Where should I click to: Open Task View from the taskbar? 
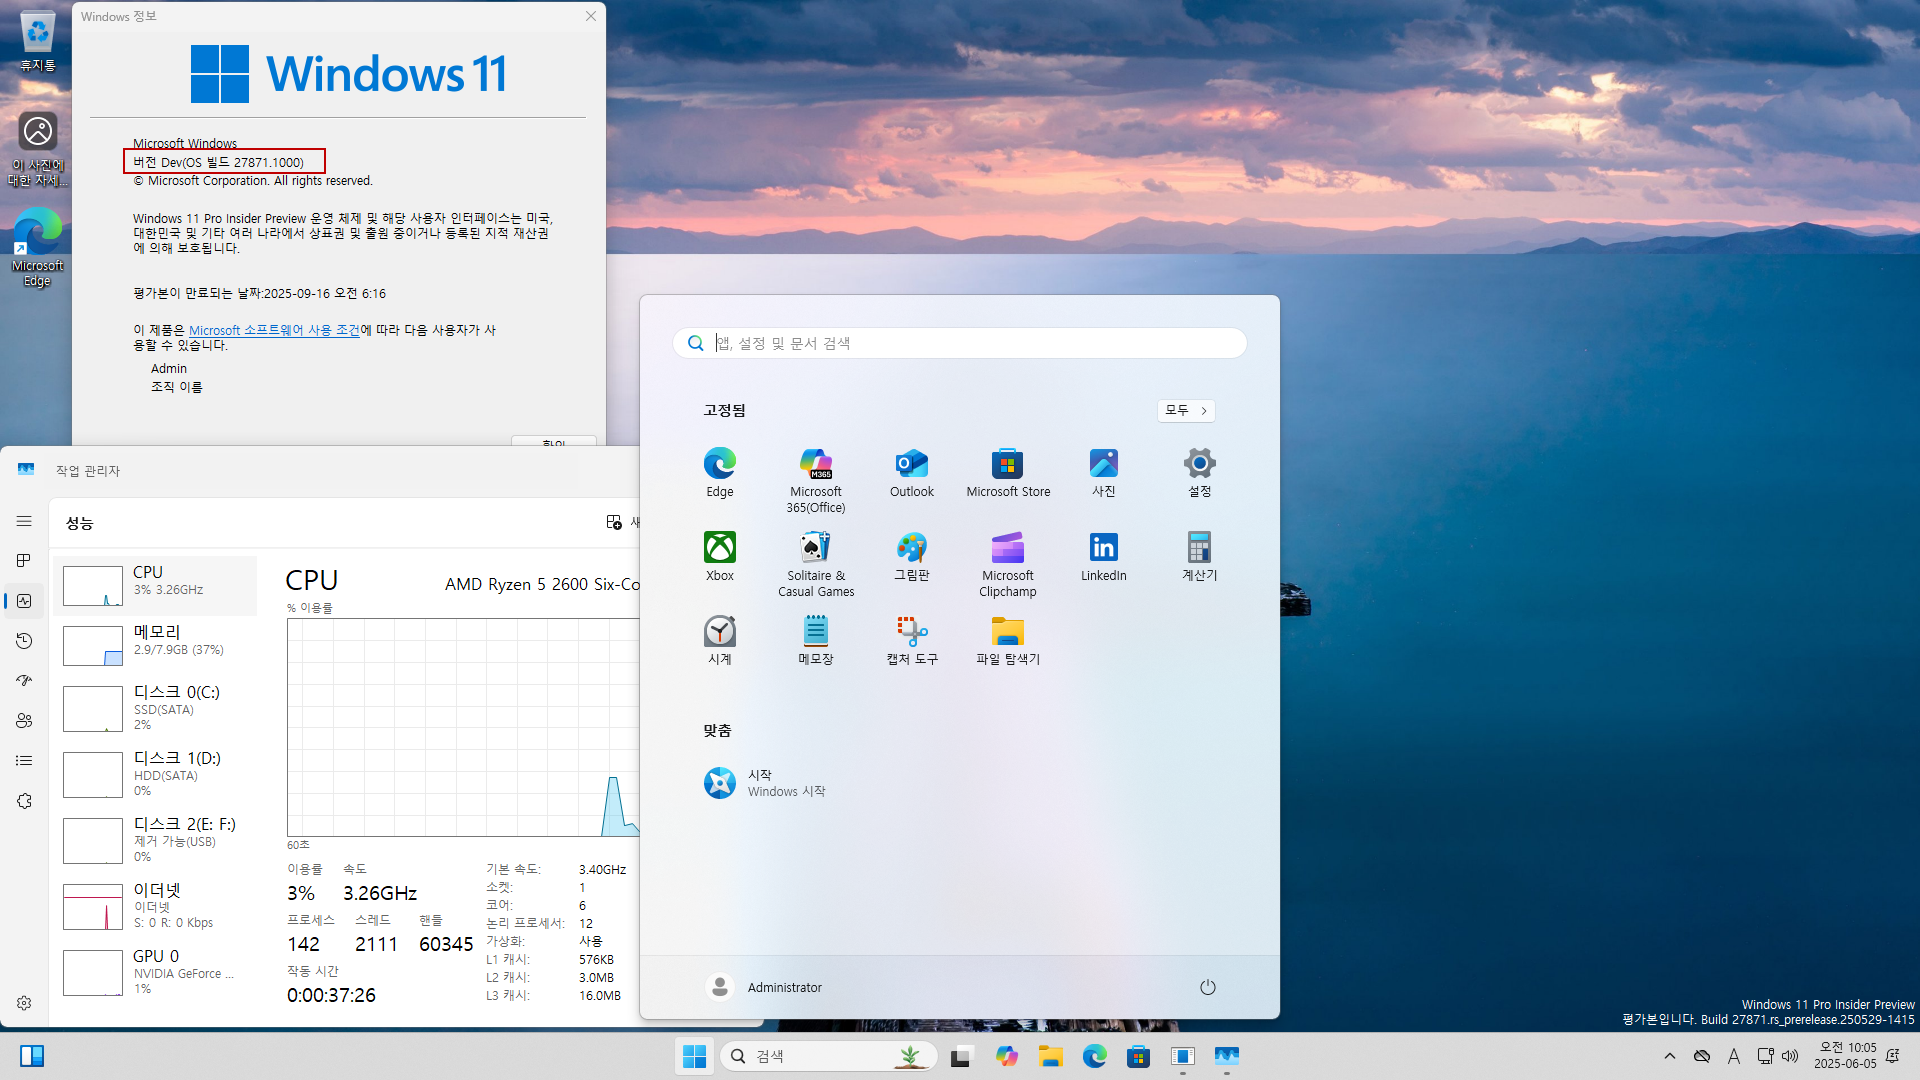tap(962, 1056)
